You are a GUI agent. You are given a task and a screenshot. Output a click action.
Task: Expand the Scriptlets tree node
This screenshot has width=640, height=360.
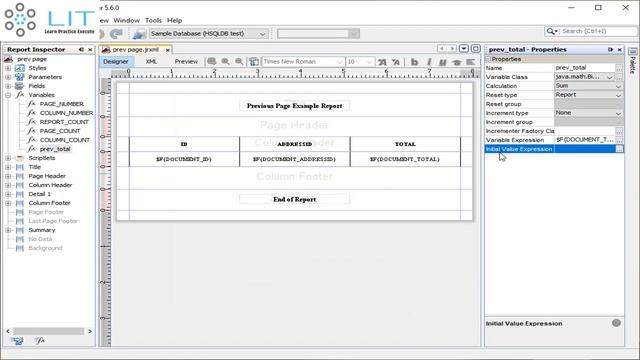[x=8, y=158]
